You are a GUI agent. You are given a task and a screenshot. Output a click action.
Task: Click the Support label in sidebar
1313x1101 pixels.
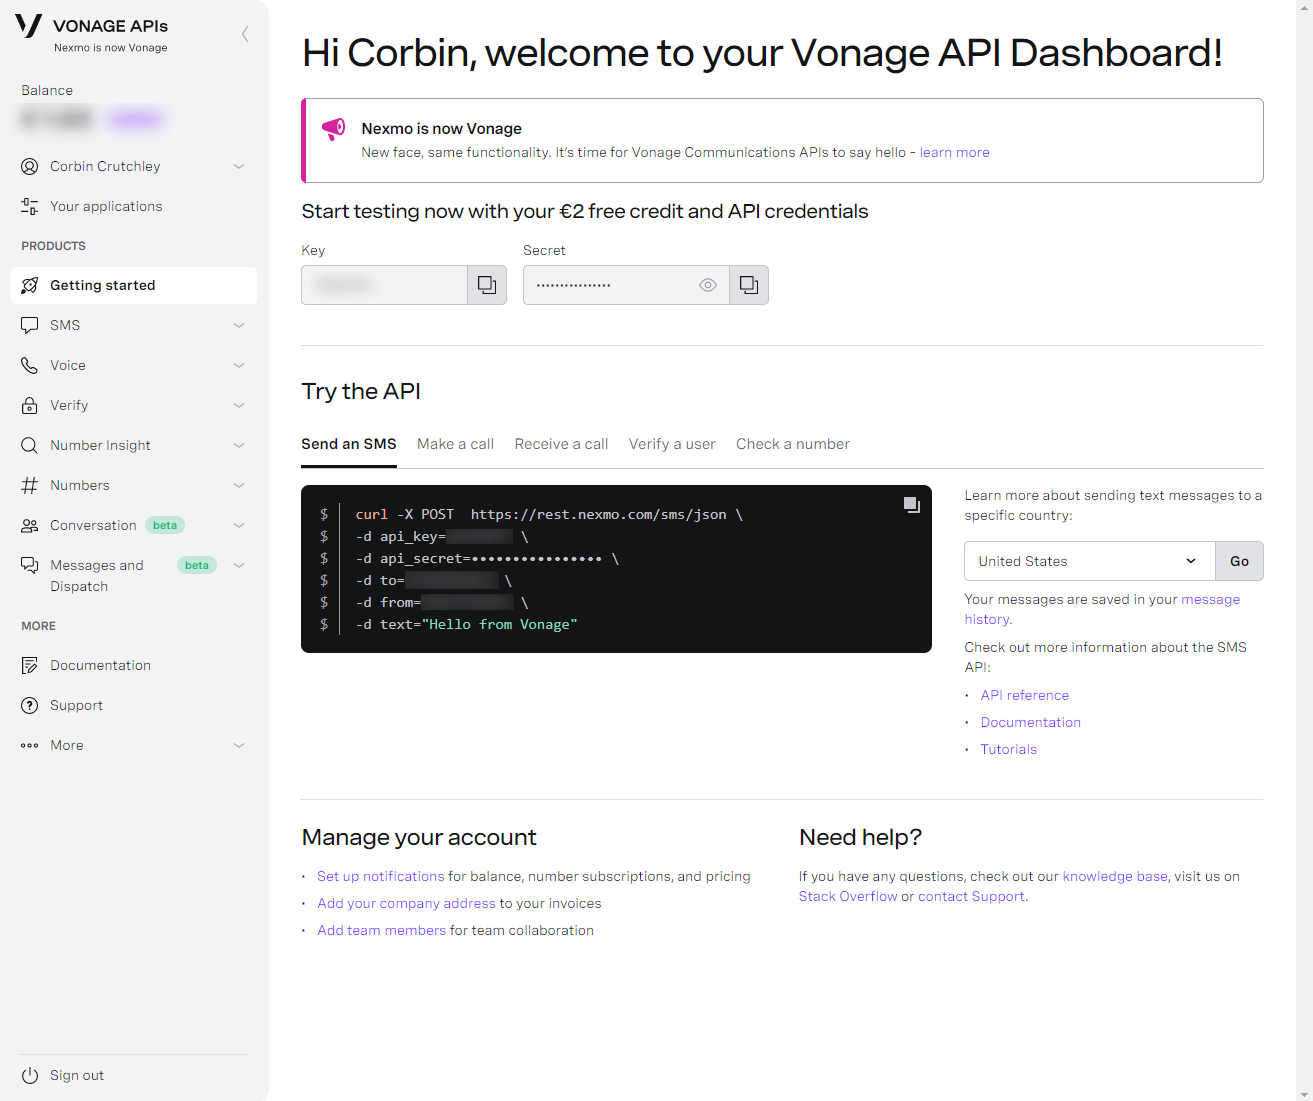tap(76, 705)
